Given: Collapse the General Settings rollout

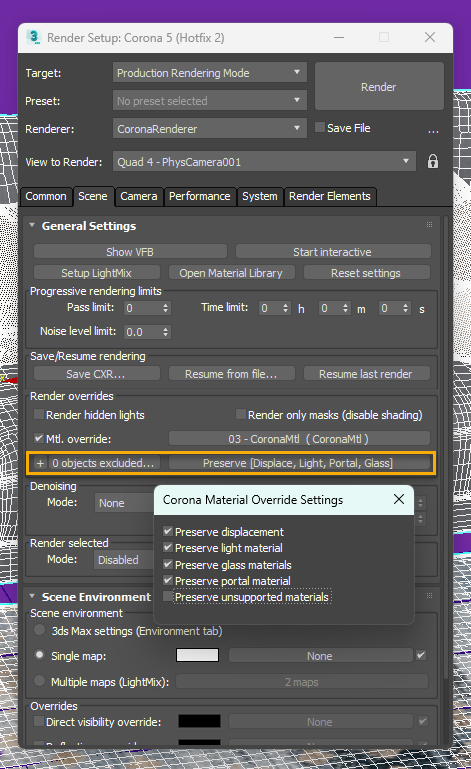Looking at the screenshot, I should pos(32,226).
